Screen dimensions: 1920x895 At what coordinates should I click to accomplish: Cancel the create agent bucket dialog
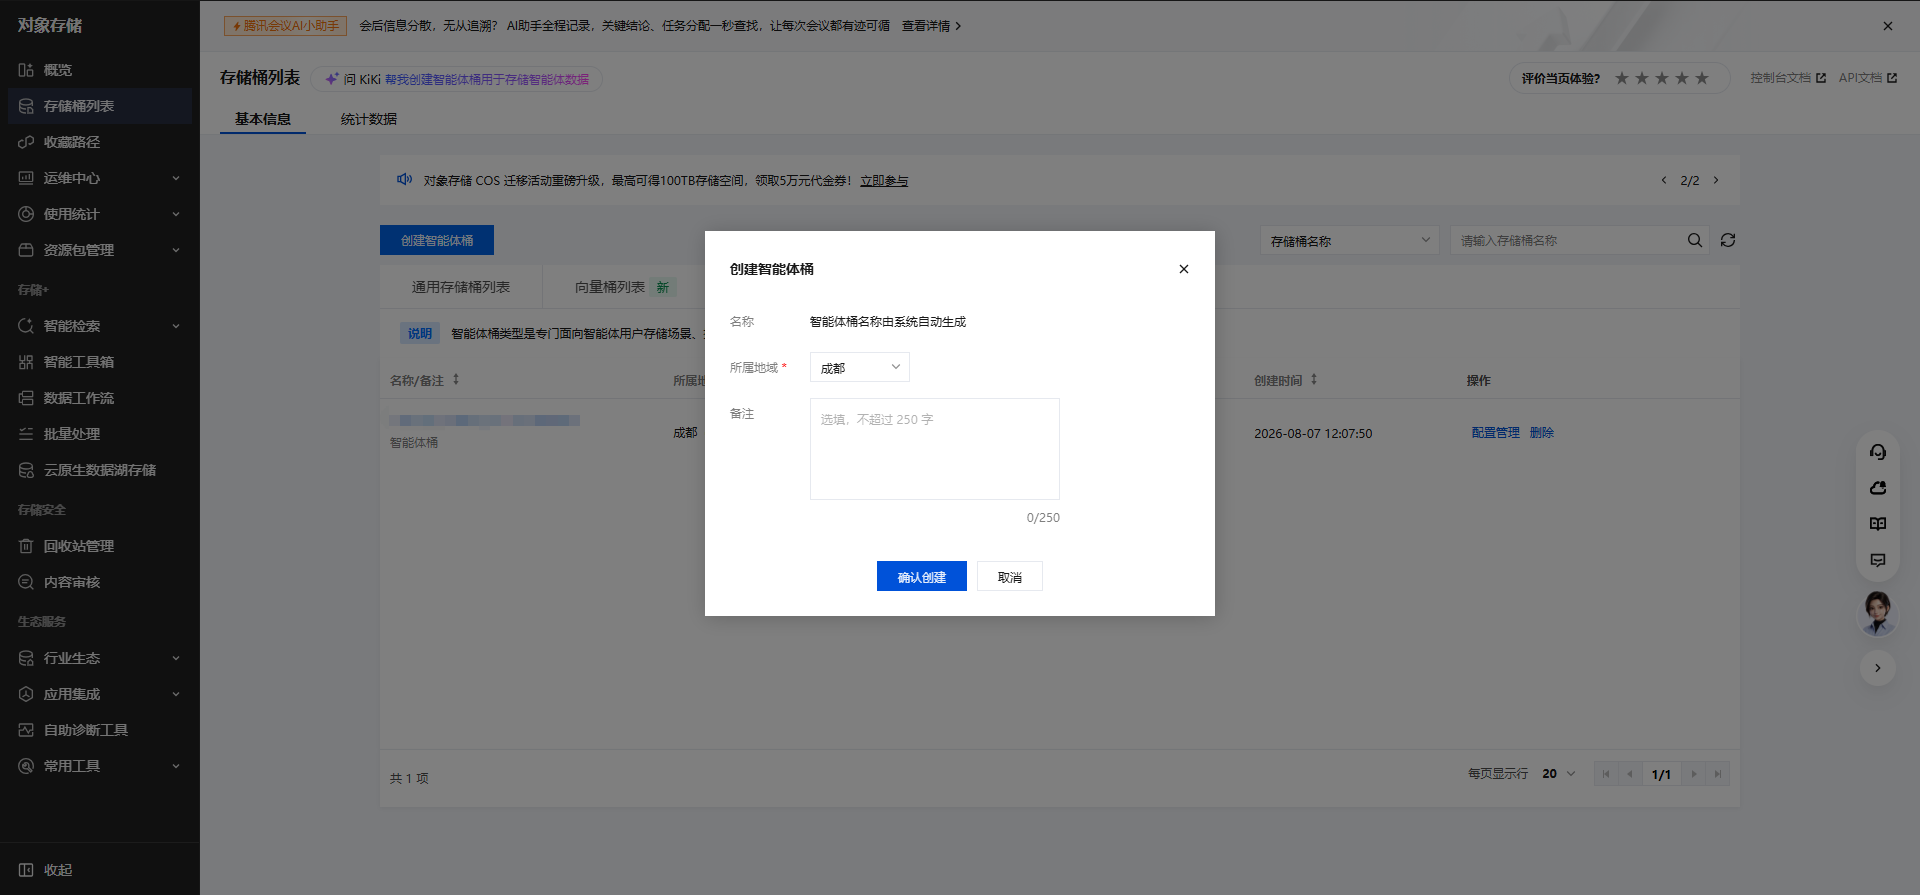pyautogui.click(x=1010, y=576)
